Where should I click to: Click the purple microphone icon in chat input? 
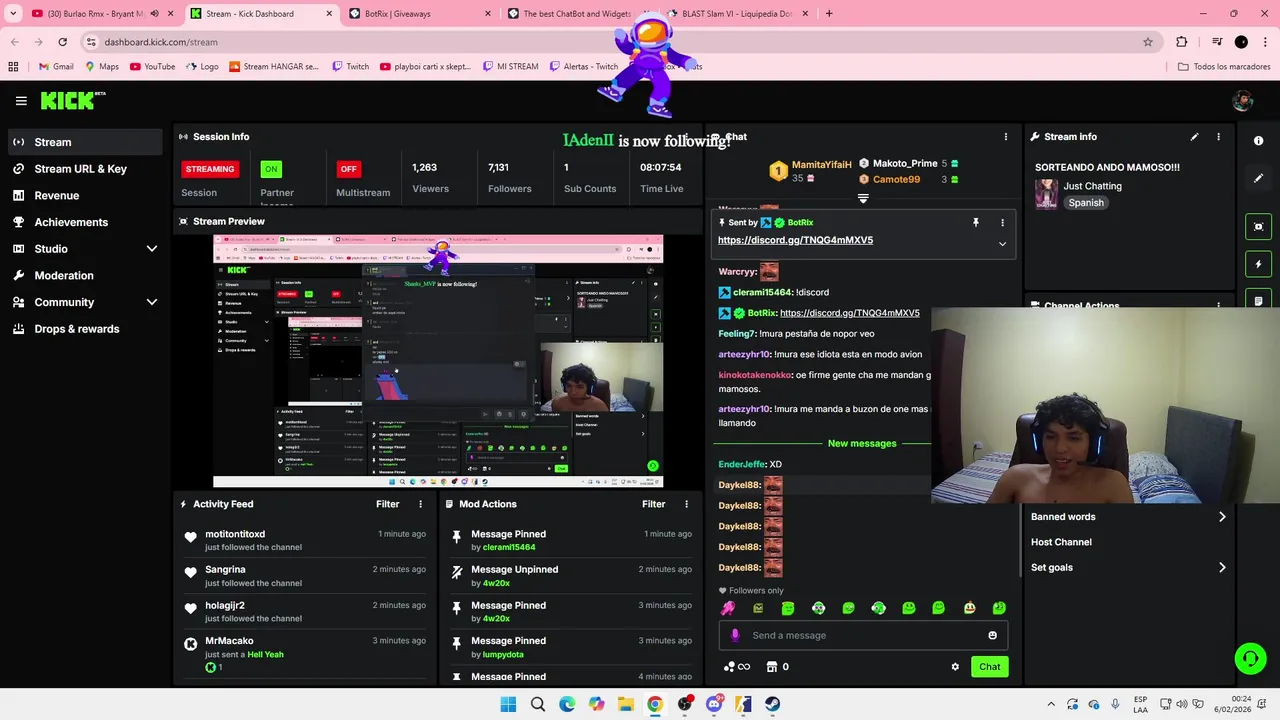pyautogui.click(x=735, y=635)
